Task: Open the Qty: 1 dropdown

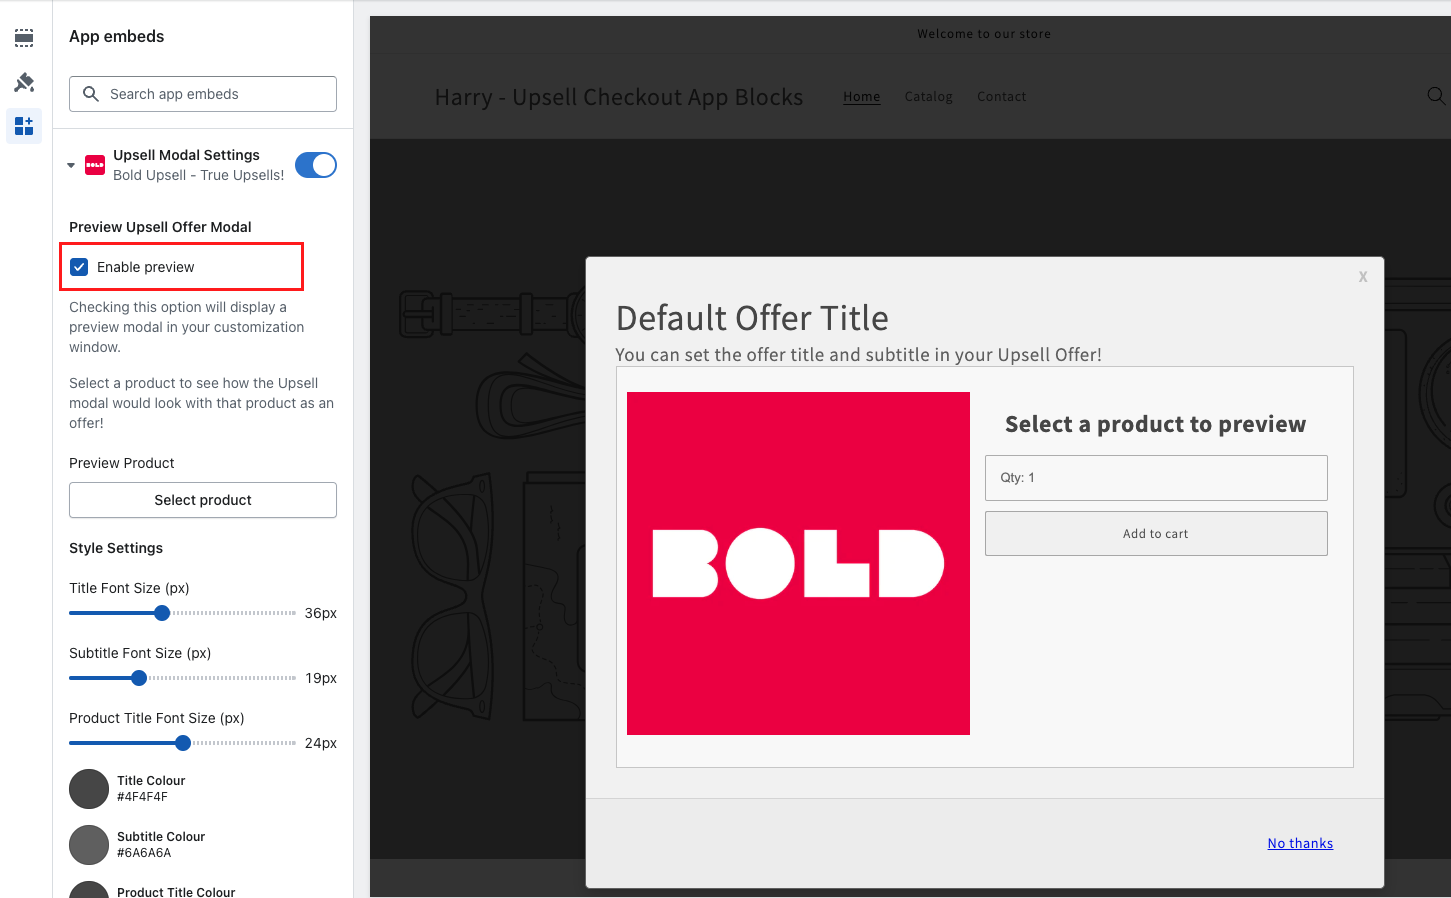Action: (x=1156, y=477)
